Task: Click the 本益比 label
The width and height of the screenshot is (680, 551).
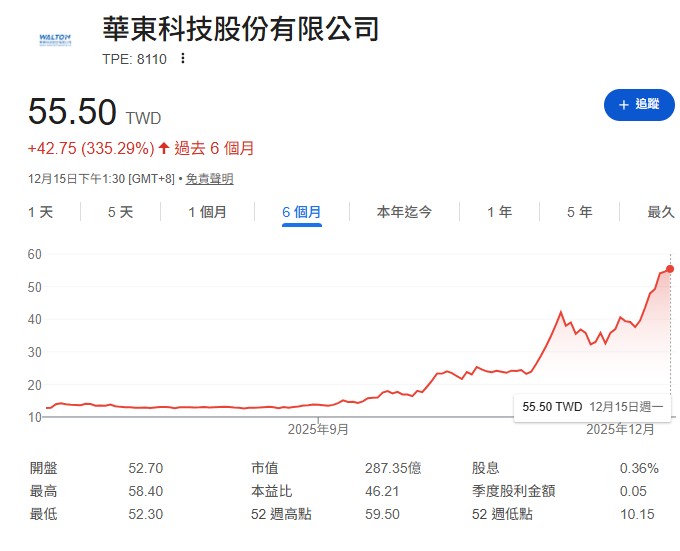Action: click(271, 491)
